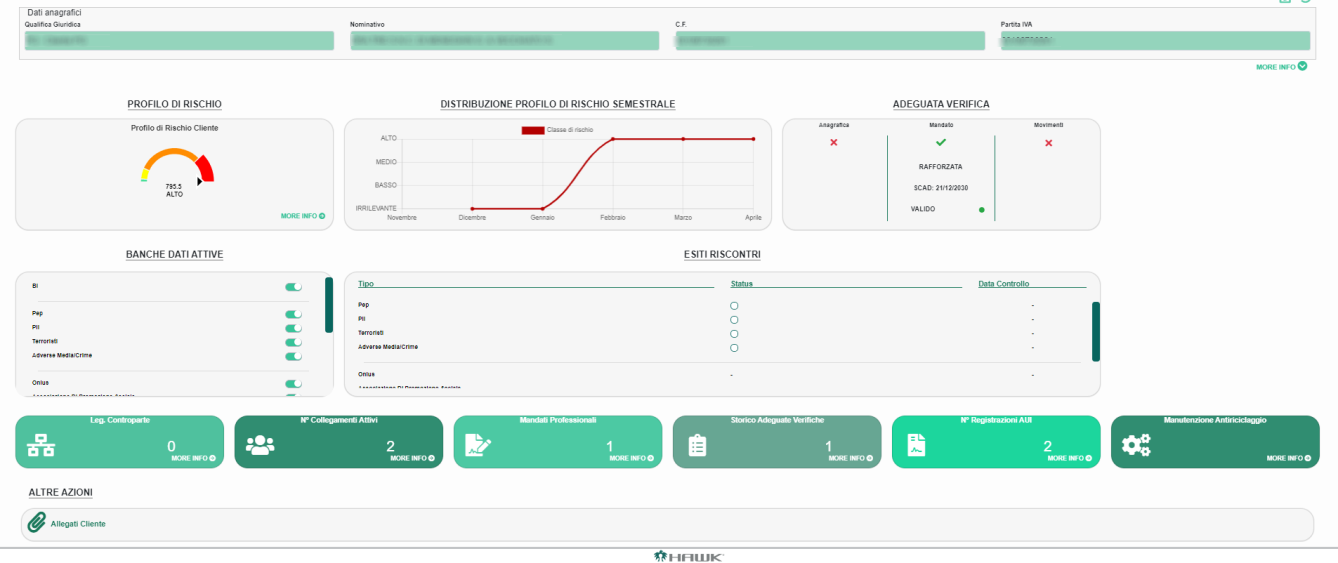
Task: Click the red X under Movimenti
Action: pos(1048,143)
